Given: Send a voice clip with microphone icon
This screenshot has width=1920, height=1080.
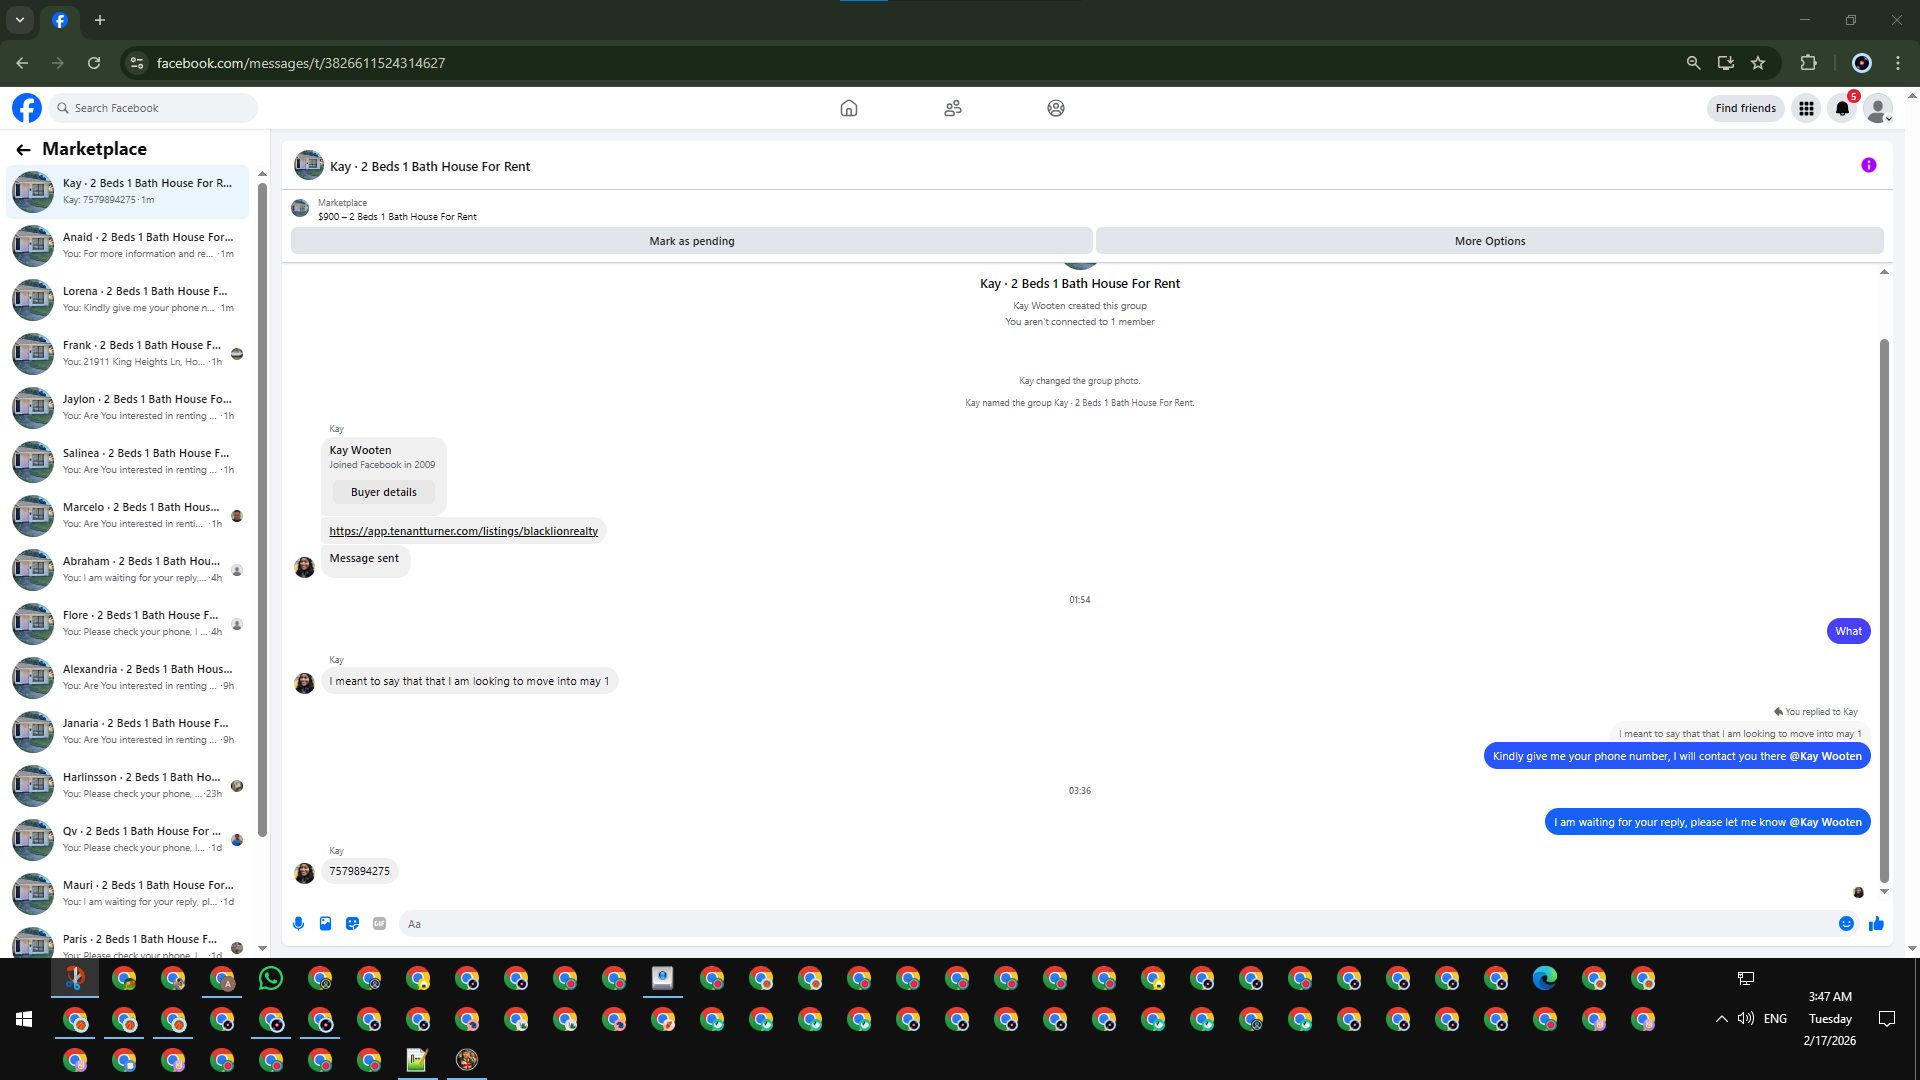Looking at the screenshot, I should (x=298, y=924).
